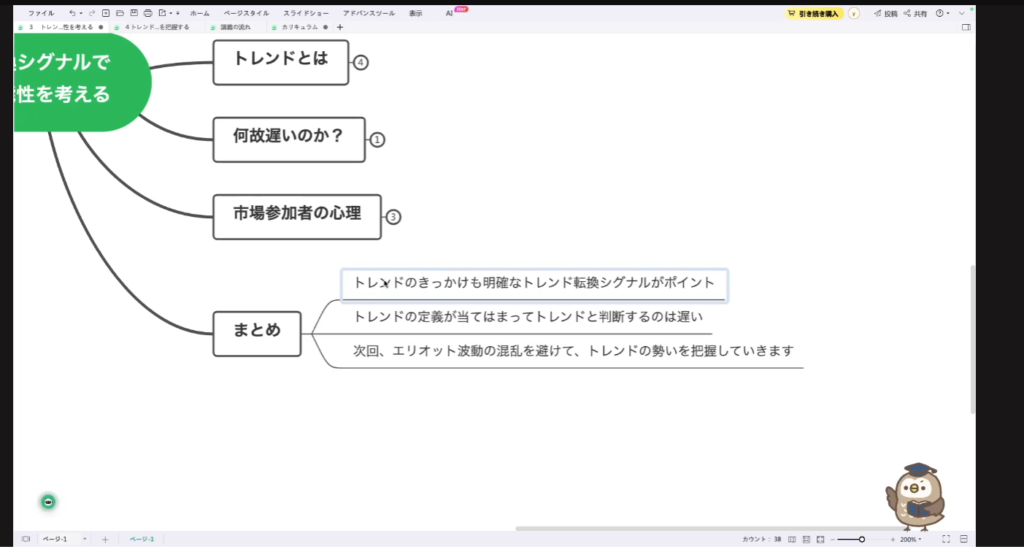Screen dimensions: 1024x552
Task: Click the green floating recorder icon
Action: (x=48, y=501)
